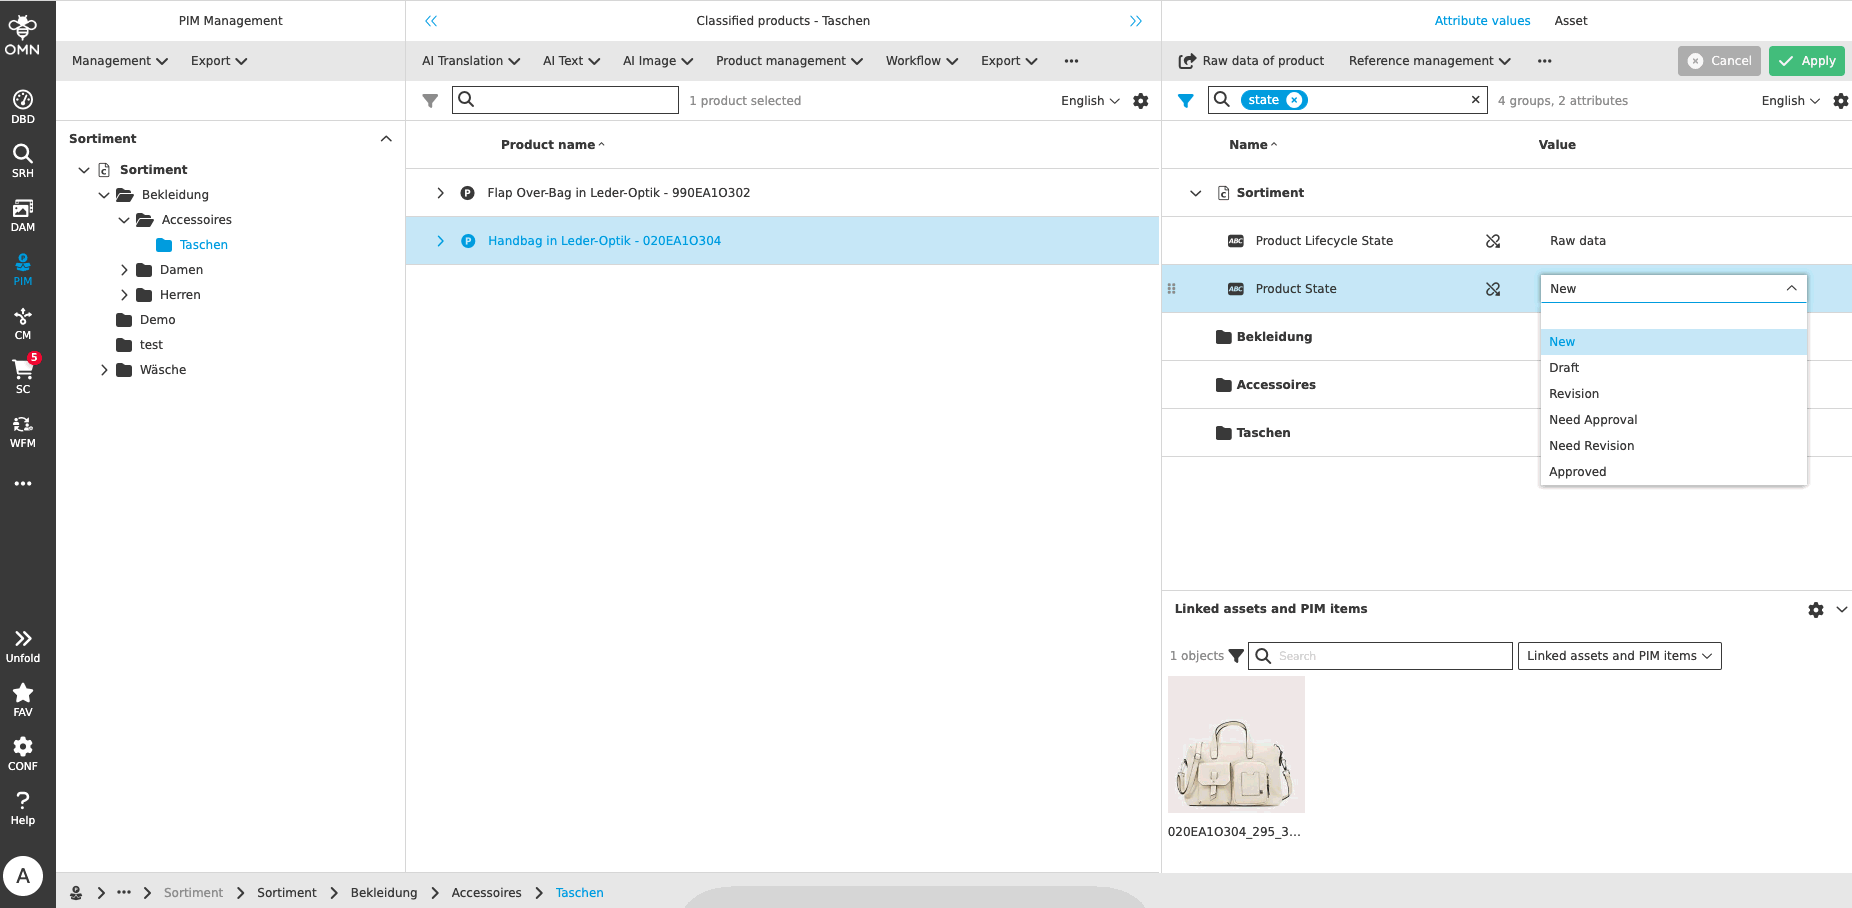Viewport: 1852px width, 908px height.
Task: Toggle the Product State inheritance link icon
Action: click(1492, 289)
